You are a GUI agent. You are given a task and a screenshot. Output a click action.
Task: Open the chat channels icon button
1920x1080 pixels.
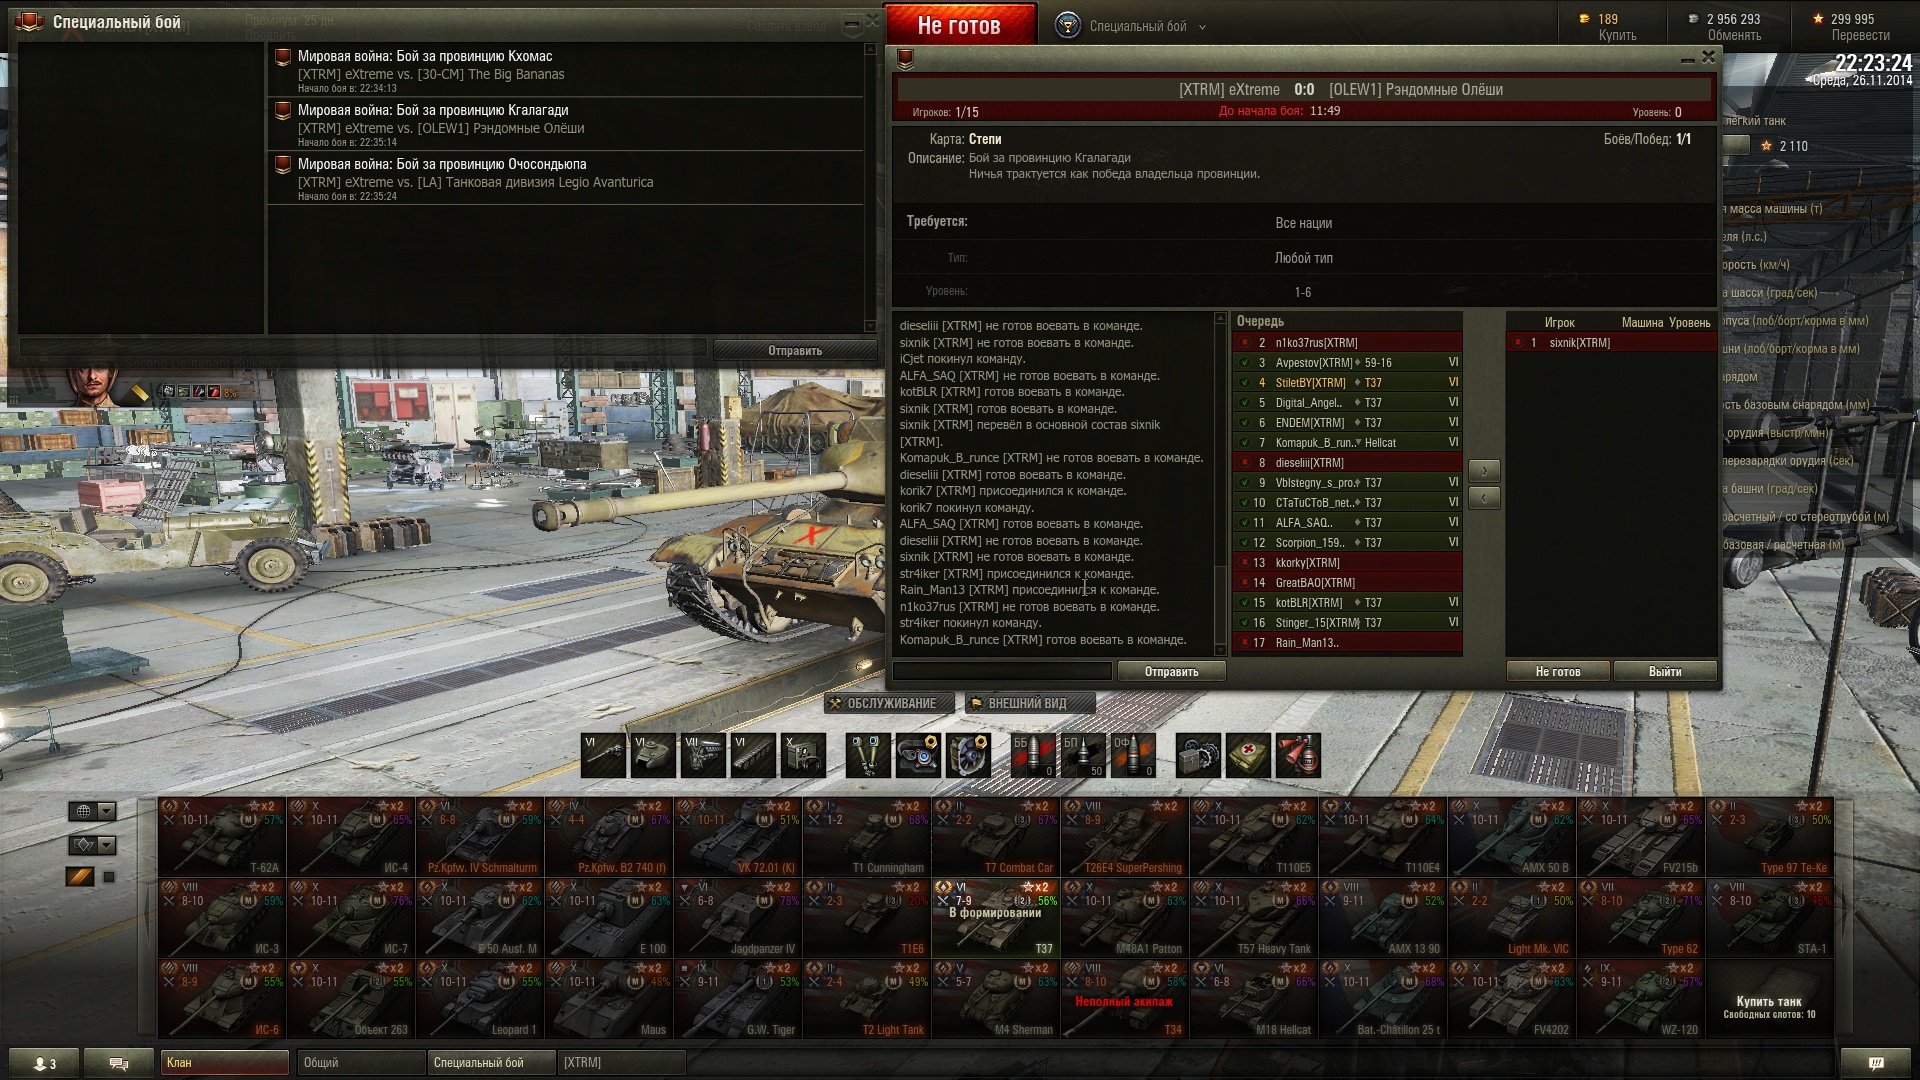coord(118,1063)
